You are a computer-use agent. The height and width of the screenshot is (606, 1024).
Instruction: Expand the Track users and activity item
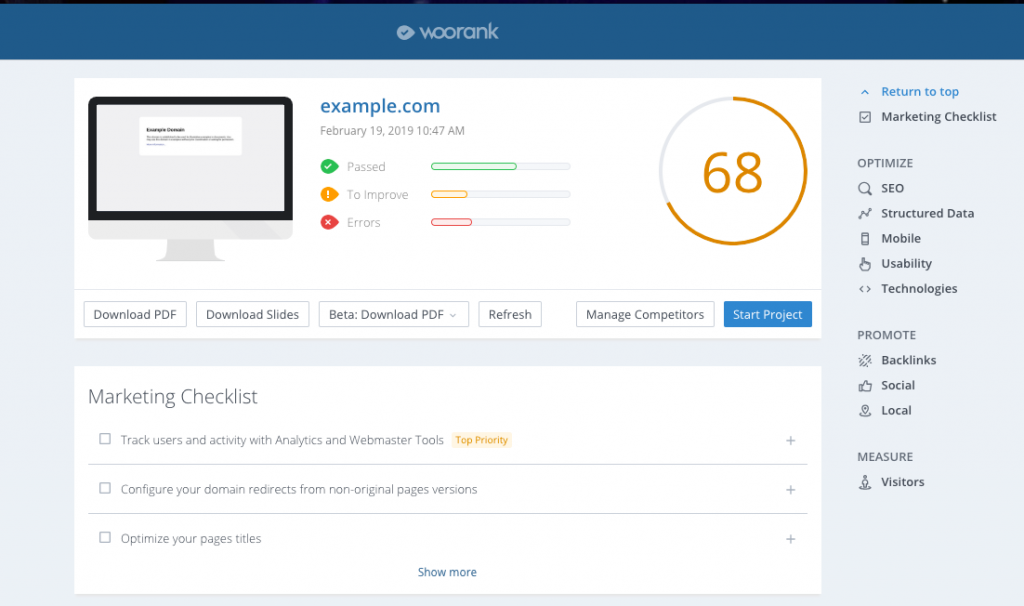pos(790,441)
